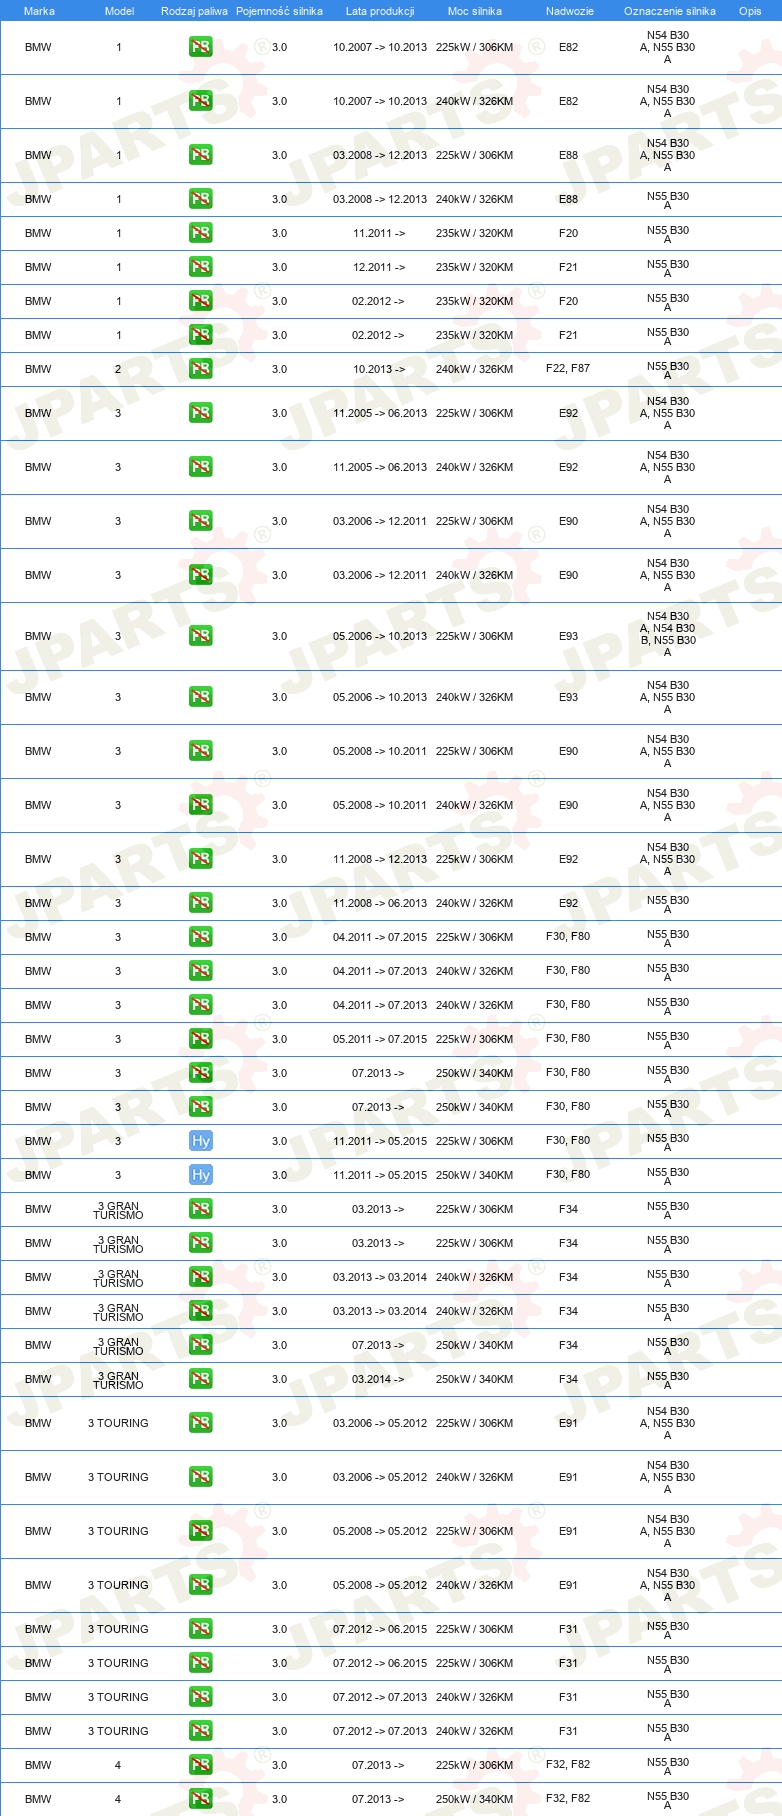Click petrol icon in 05.2011 -> 07.2015 row
782x1816 pixels.
[x=201, y=1039]
